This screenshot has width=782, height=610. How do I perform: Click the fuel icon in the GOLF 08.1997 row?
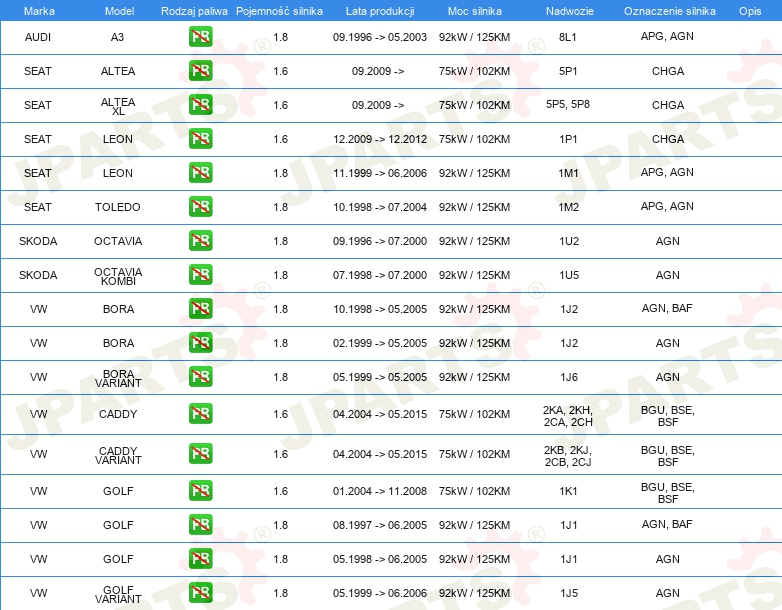200,524
